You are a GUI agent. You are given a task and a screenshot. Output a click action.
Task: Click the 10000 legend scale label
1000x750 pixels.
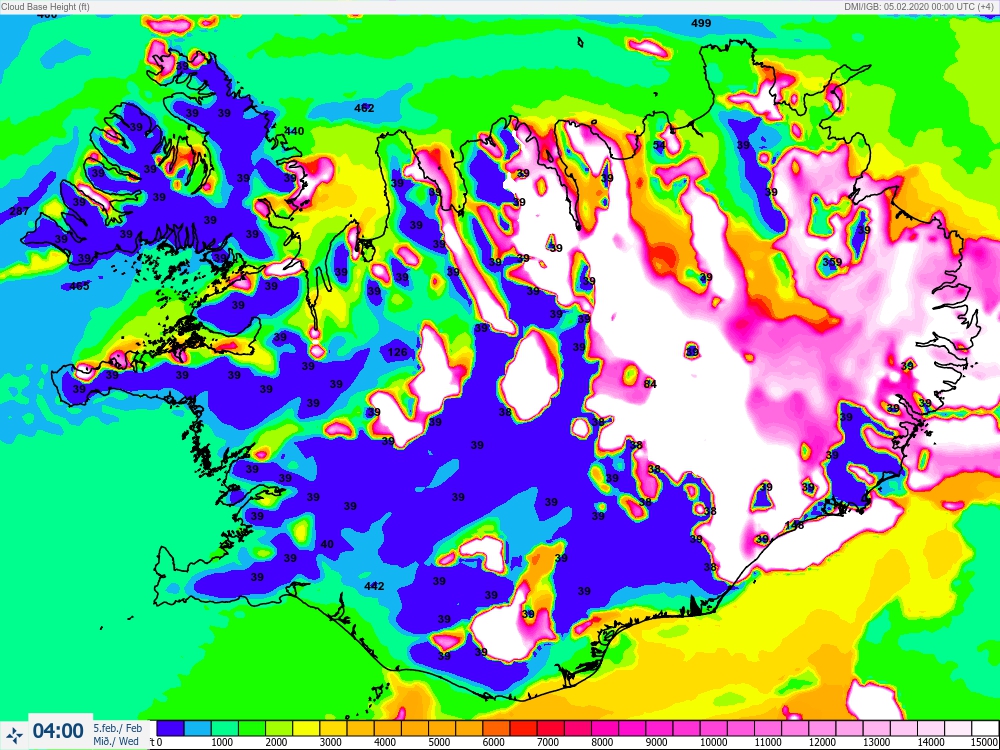713,742
